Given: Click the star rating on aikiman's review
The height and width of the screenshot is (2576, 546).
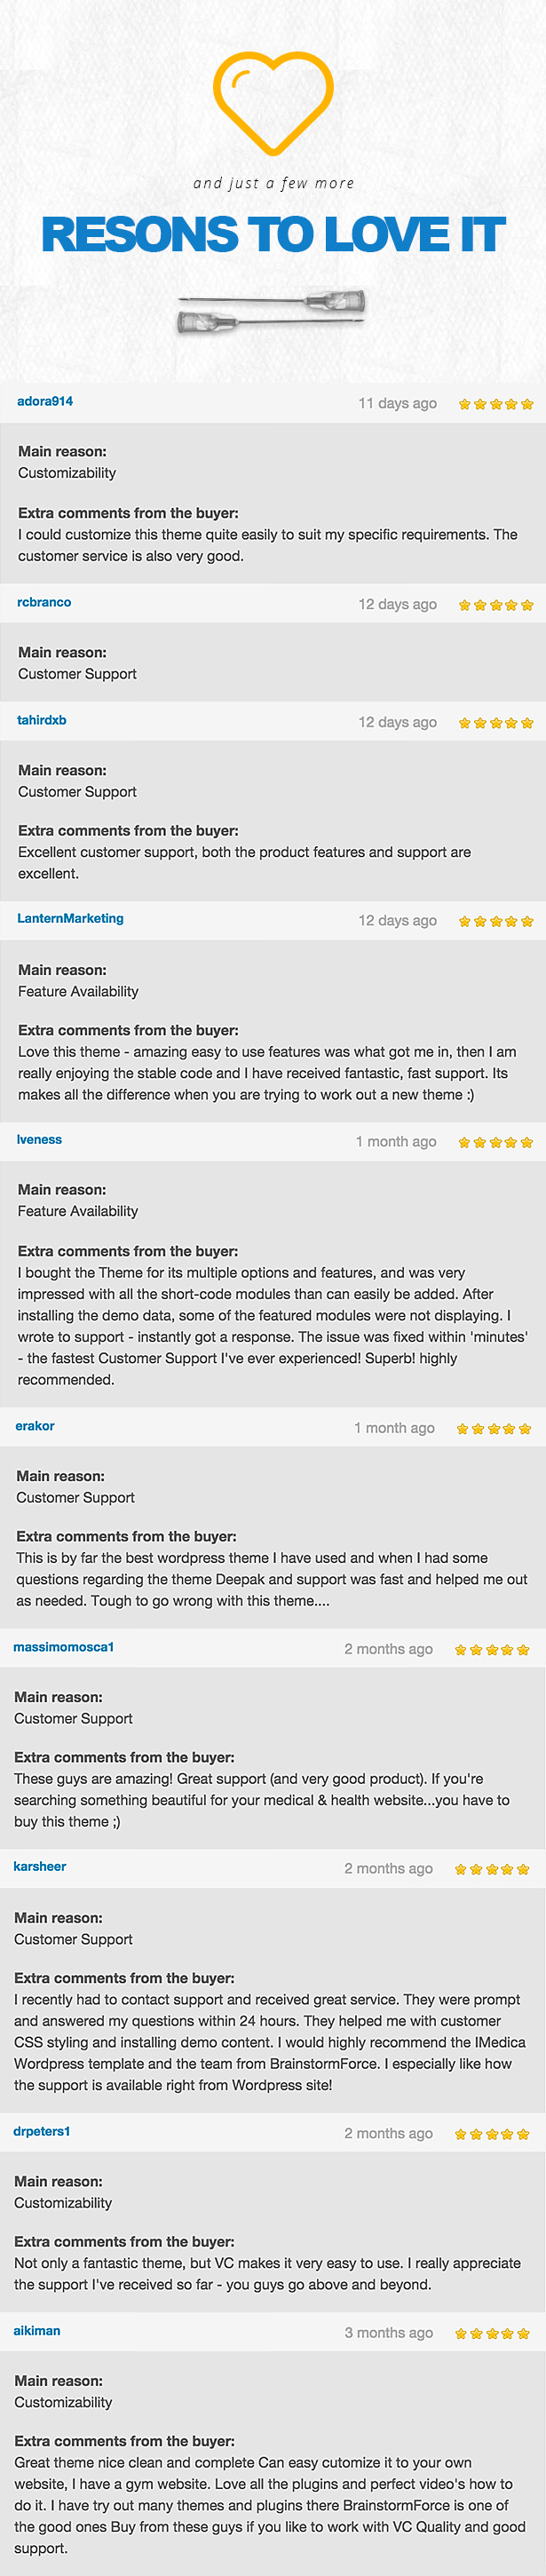Looking at the screenshot, I should coord(491,2333).
